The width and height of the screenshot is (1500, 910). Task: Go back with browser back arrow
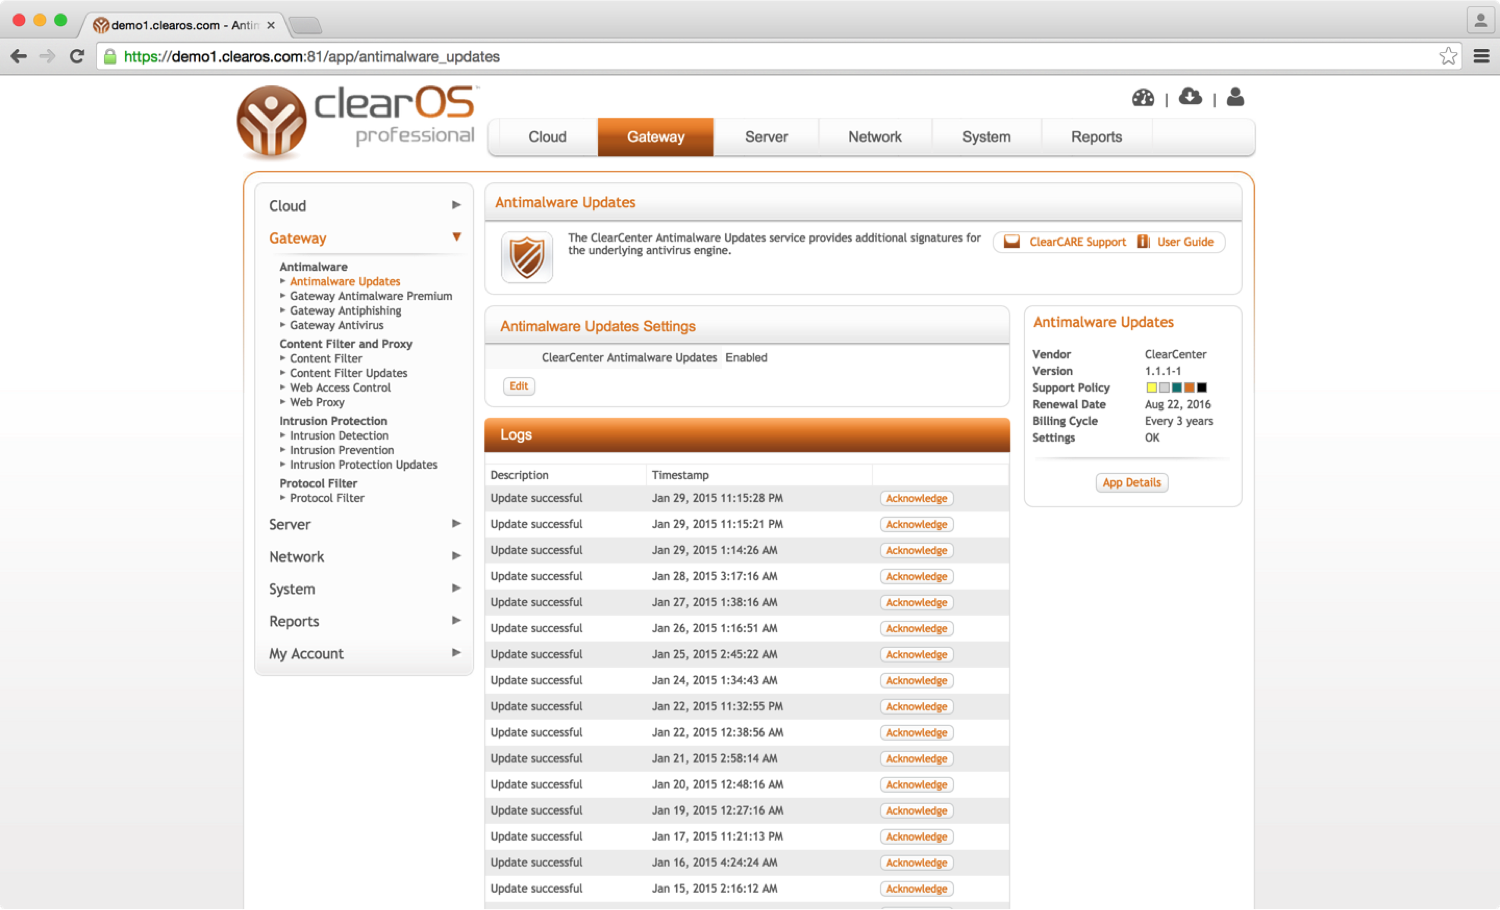pos(18,56)
